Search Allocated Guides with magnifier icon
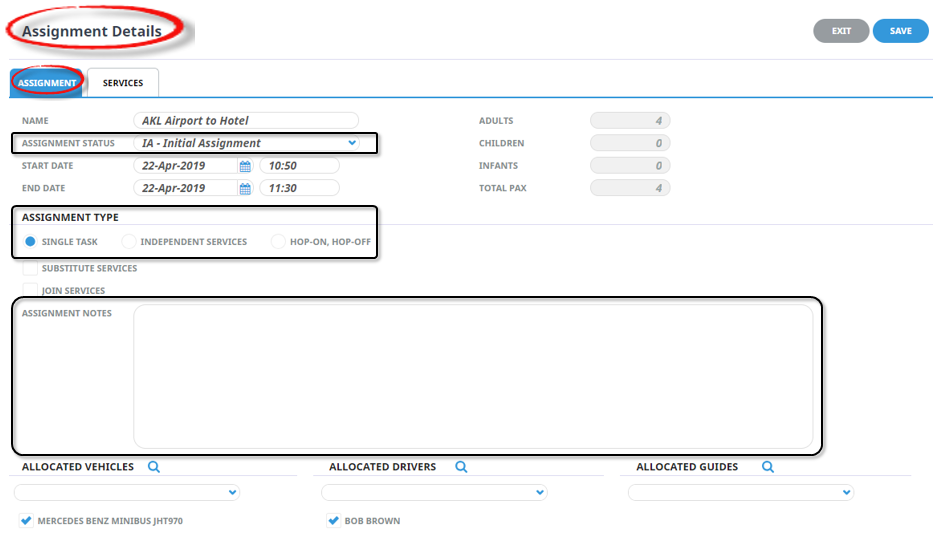The width and height of the screenshot is (940, 548). (768, 467)
